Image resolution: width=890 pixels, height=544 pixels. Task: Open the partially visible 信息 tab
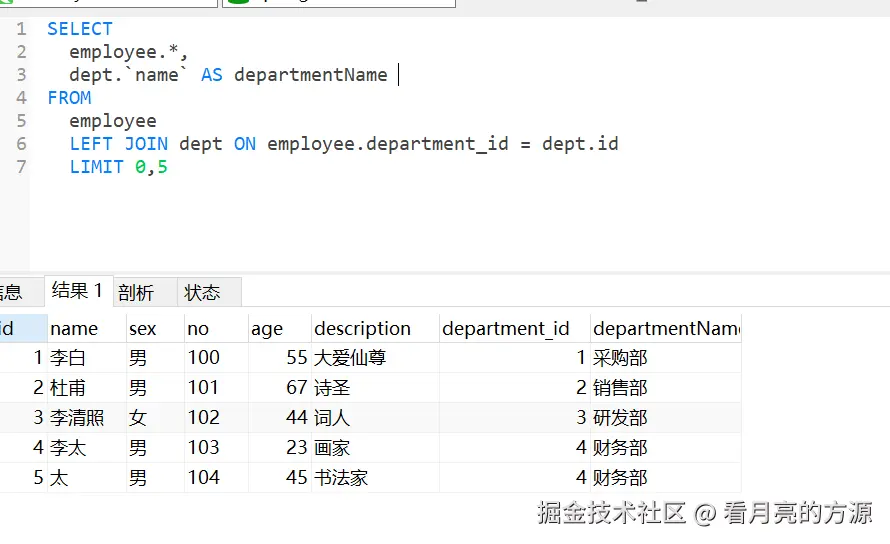point(10,293)
